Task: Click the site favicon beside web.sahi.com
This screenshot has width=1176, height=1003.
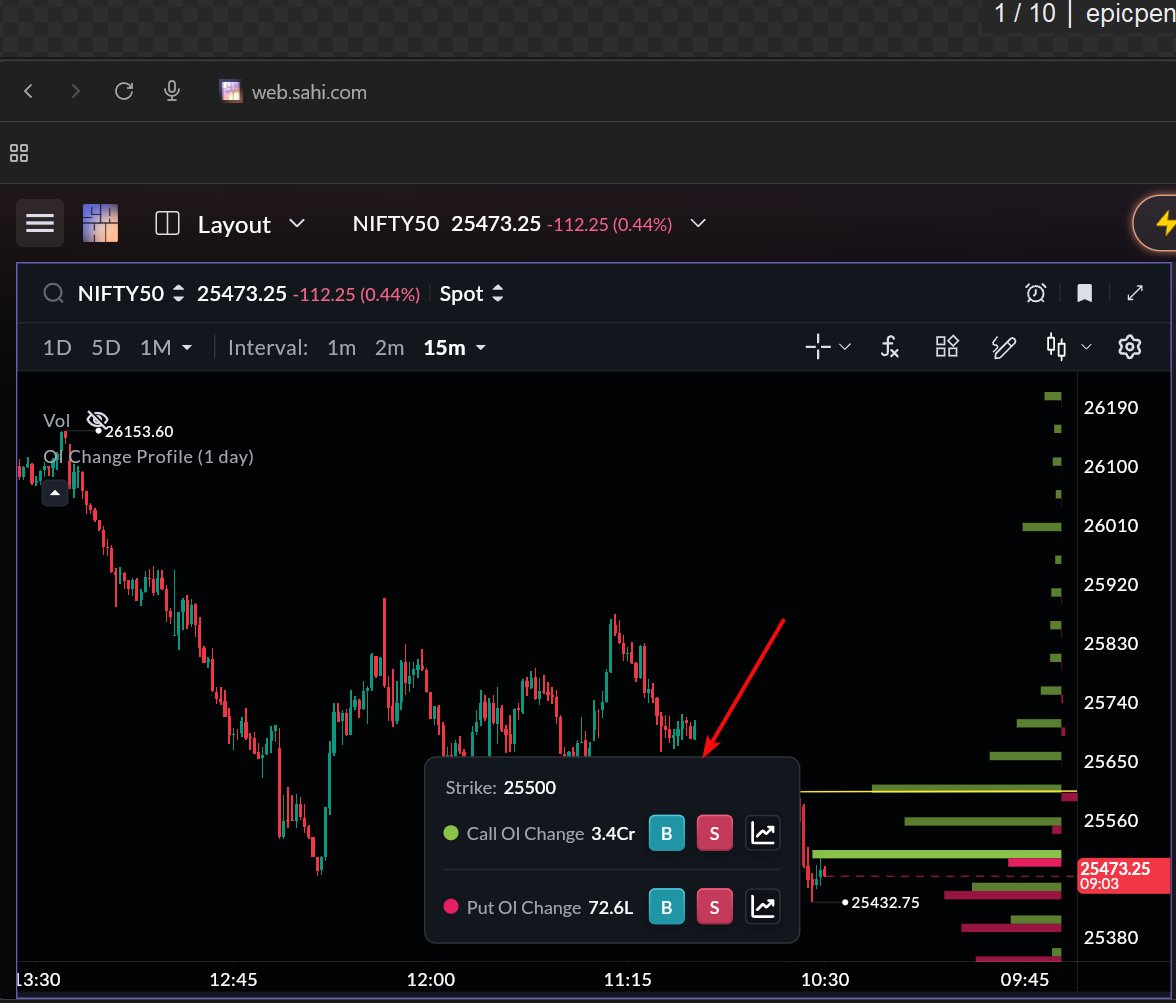Action: coord(231,92)
